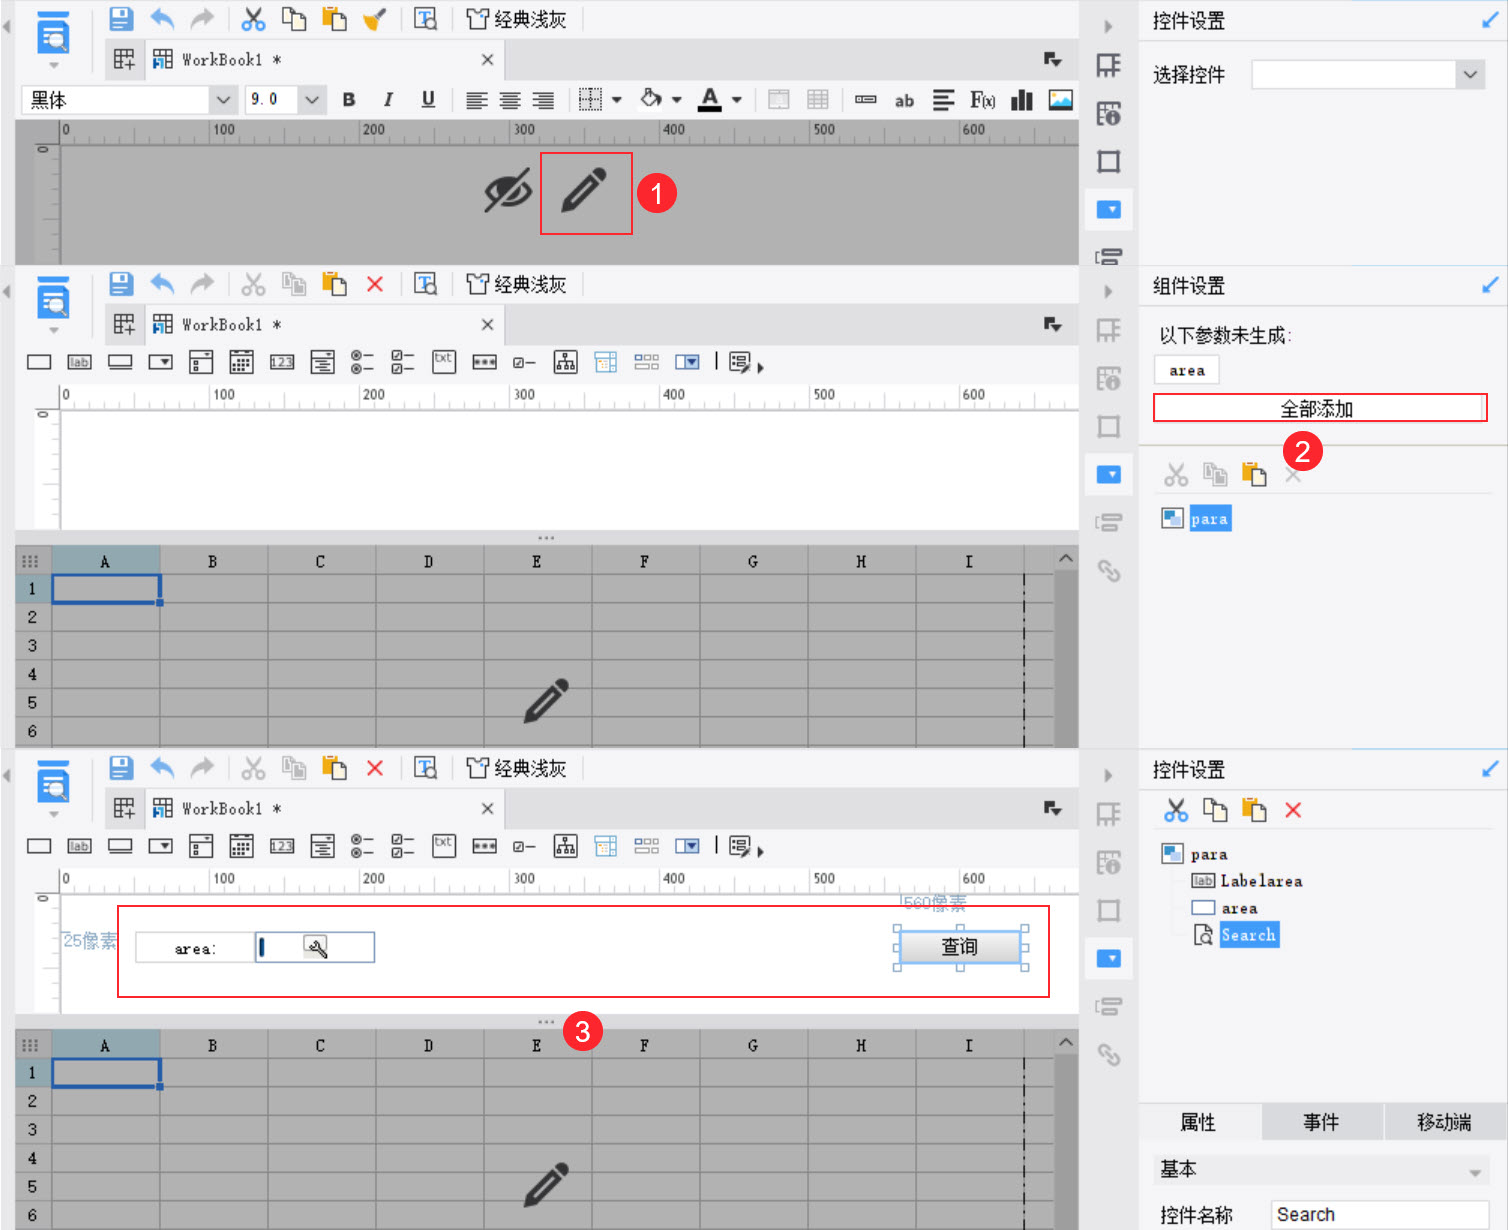The height and width of the screenshot is (1230, 1508).
Task: Select the area: label on the parameter pane
Action: click(x=195, y=948)
